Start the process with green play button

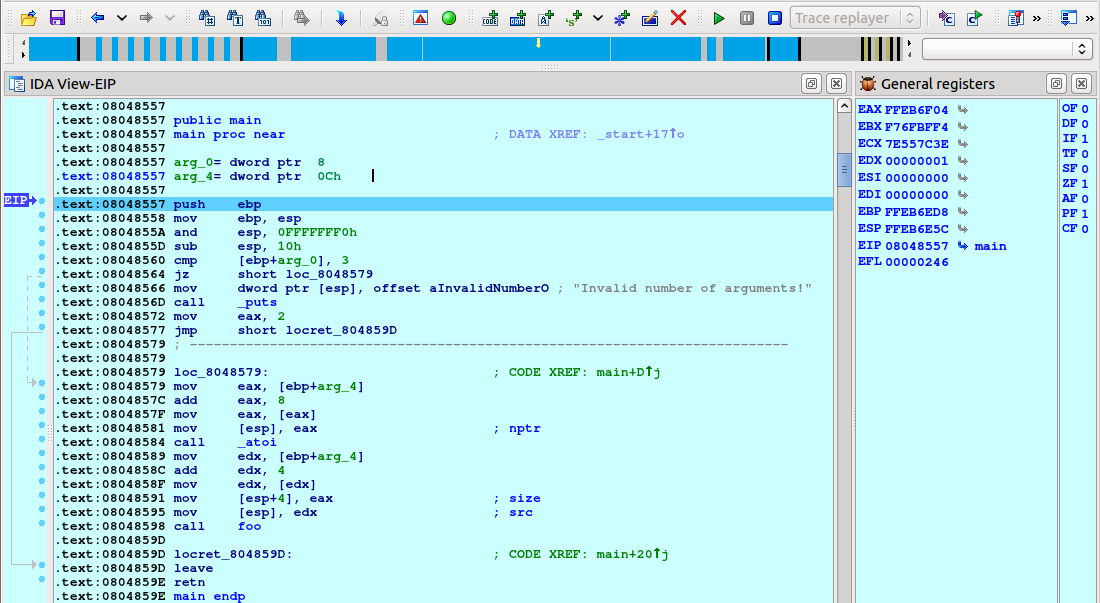[x=719, y=18]
